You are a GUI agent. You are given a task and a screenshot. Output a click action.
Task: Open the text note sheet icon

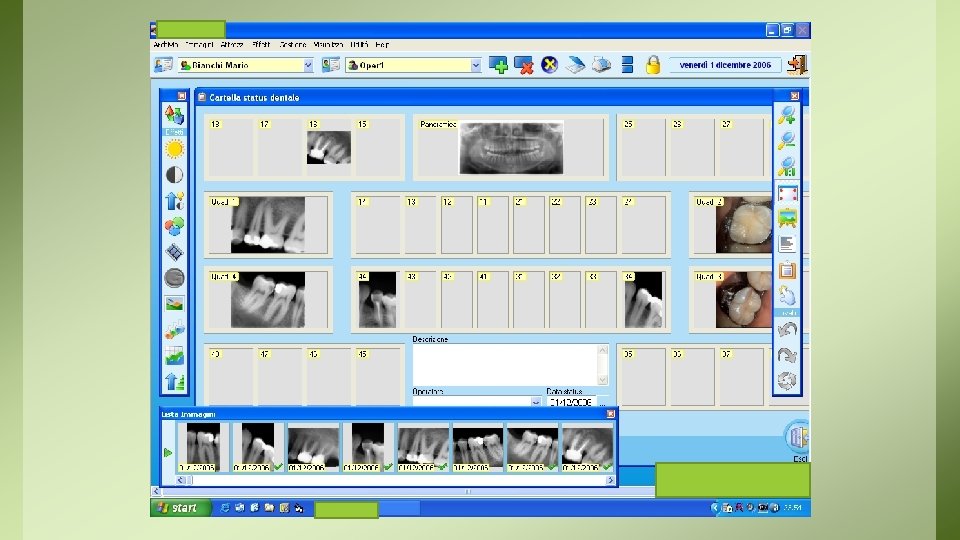pyautogui.click(x=787, y=244)
